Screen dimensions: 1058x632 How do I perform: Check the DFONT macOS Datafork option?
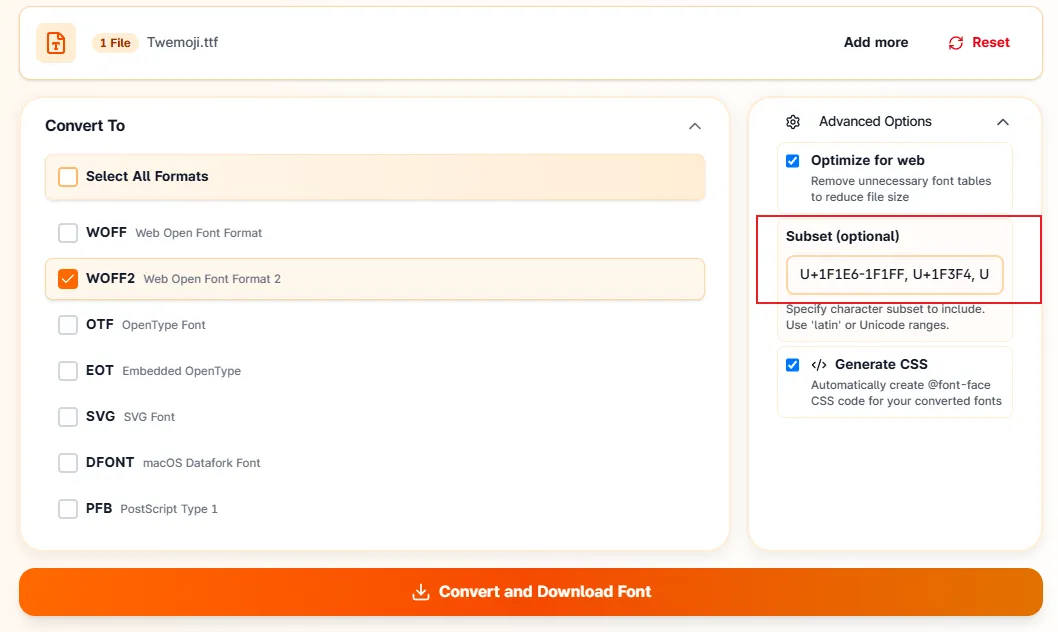point(67,463)
